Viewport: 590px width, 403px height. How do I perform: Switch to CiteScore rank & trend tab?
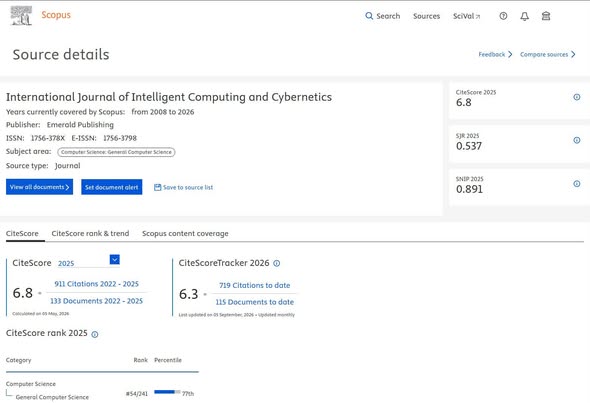[x=90, y=233]
